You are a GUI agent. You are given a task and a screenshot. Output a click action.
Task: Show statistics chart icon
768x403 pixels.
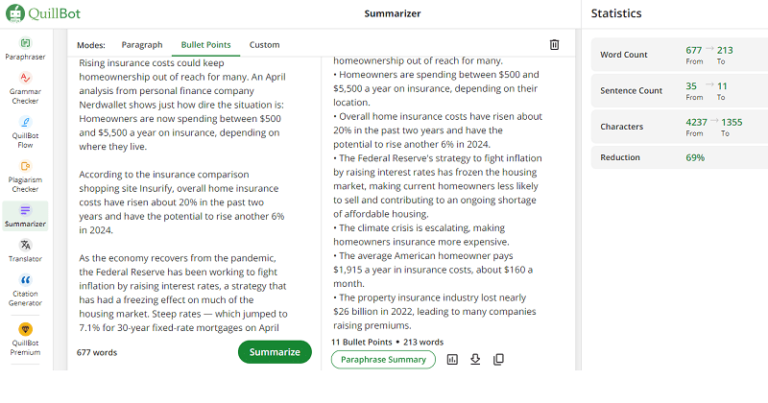tap(452, 360)
